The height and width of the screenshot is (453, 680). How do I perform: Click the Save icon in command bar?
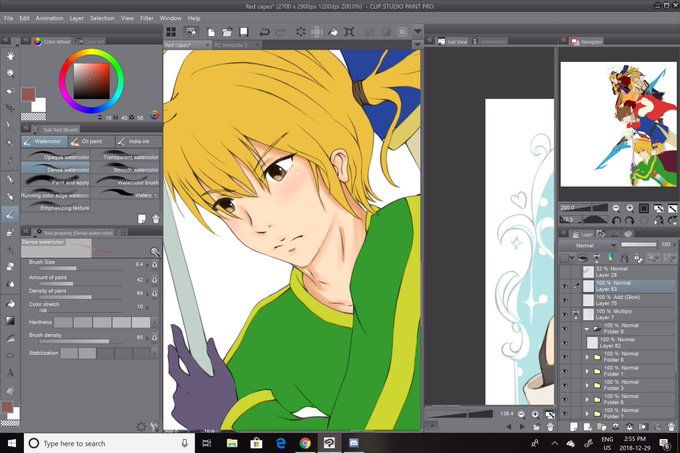click(244, 32)
